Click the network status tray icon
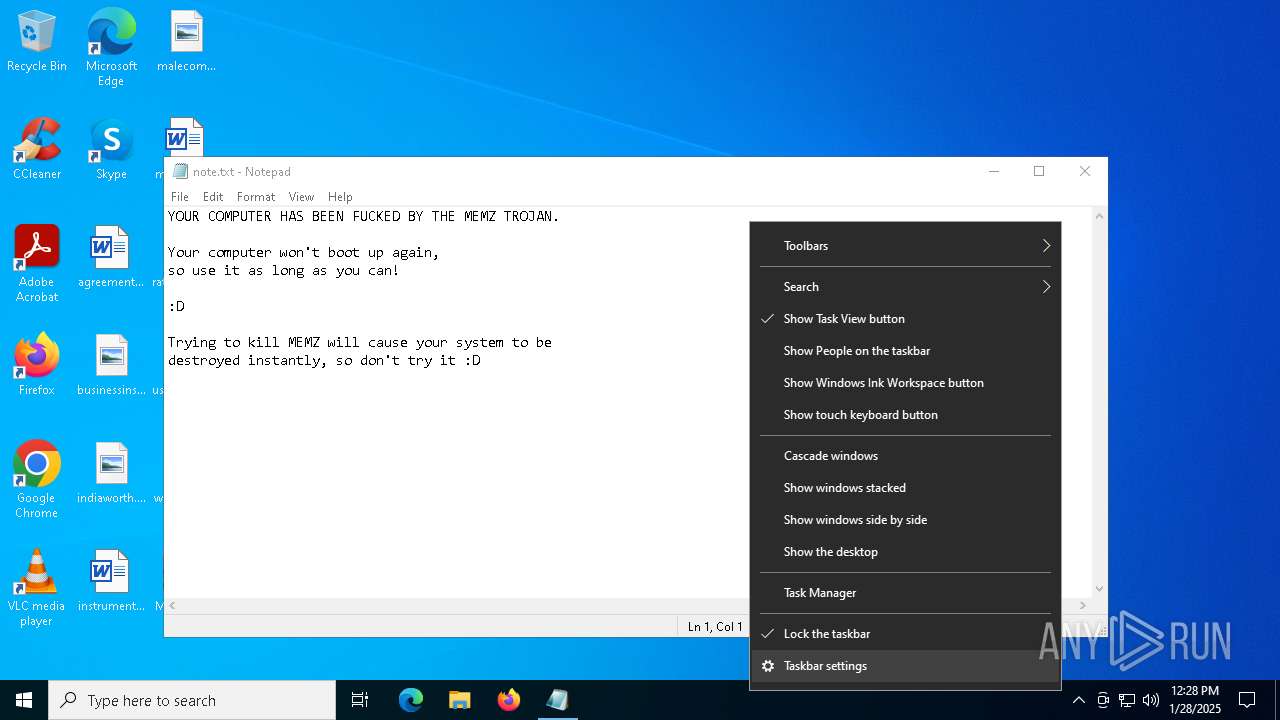 [1127, 700]
